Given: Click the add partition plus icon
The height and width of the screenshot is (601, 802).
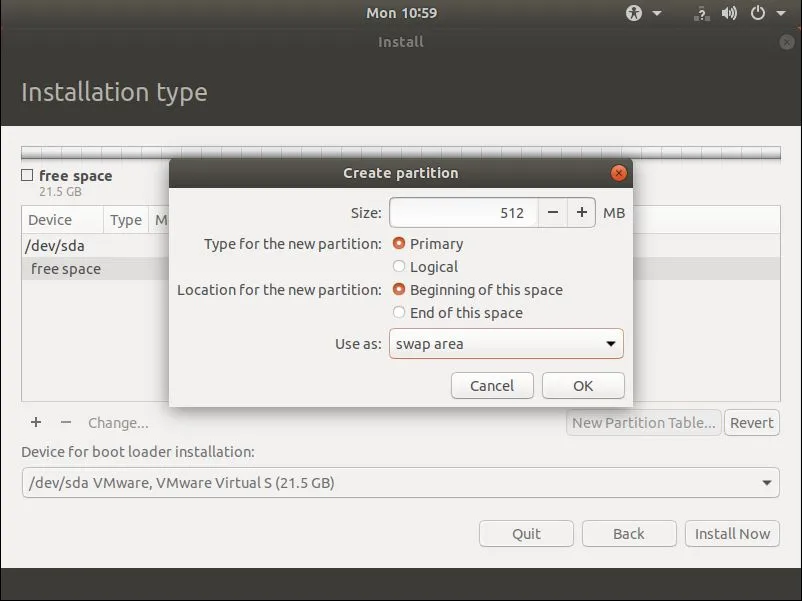Looking at the screenshot, I should click(36, 422).
